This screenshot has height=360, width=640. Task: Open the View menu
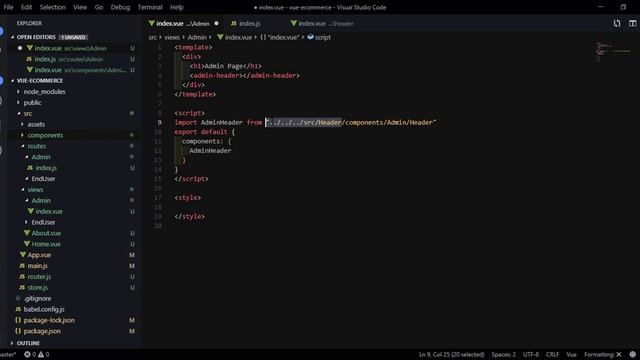coord(80,7)
